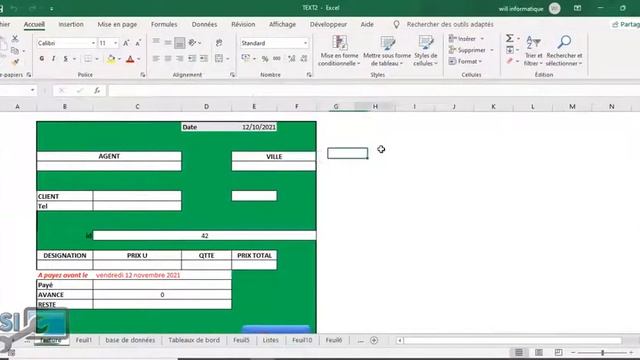Open the Formules ribbon tab

pos(164,24)
